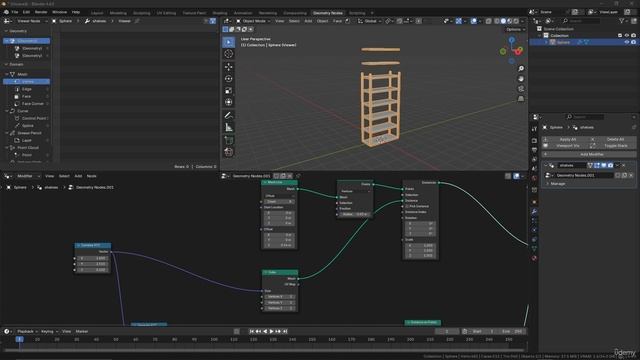Toggle Pick Instance checkbox on node
The height and width of the screenshot is (360, 640).
click(x=407, y=207)
